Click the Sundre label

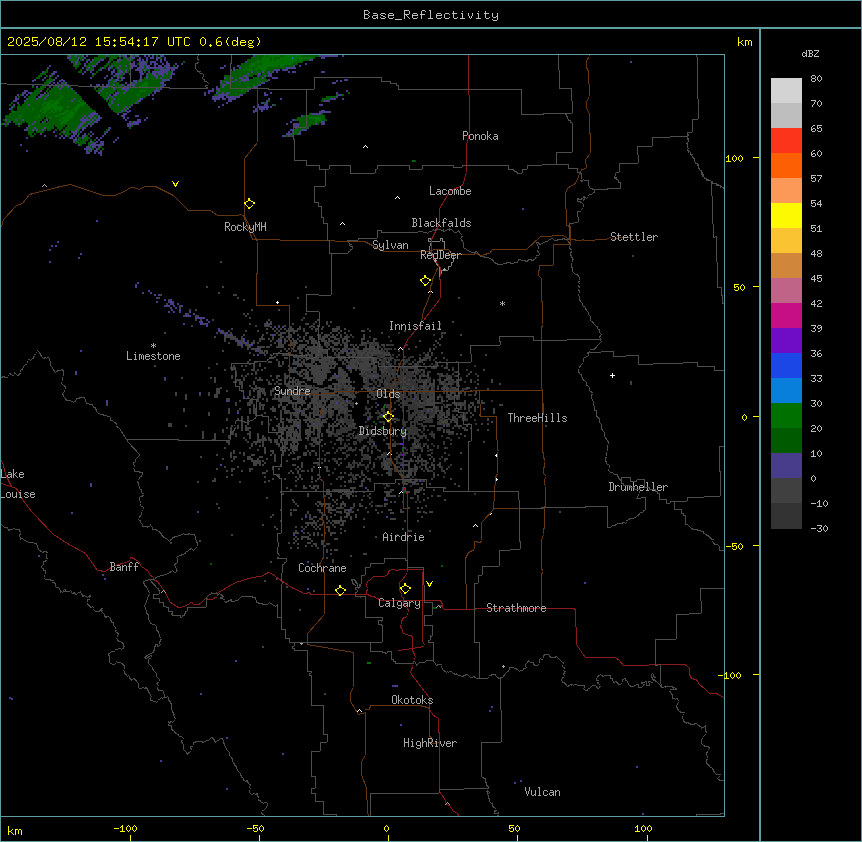[292, 391]
